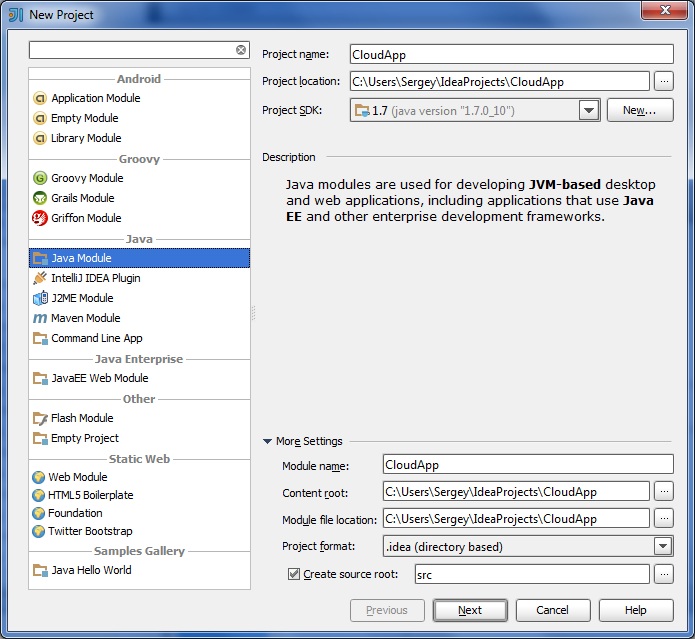695x639 pixels.
Task: Click the Empty Project folder icon
Action: [40, 438]
